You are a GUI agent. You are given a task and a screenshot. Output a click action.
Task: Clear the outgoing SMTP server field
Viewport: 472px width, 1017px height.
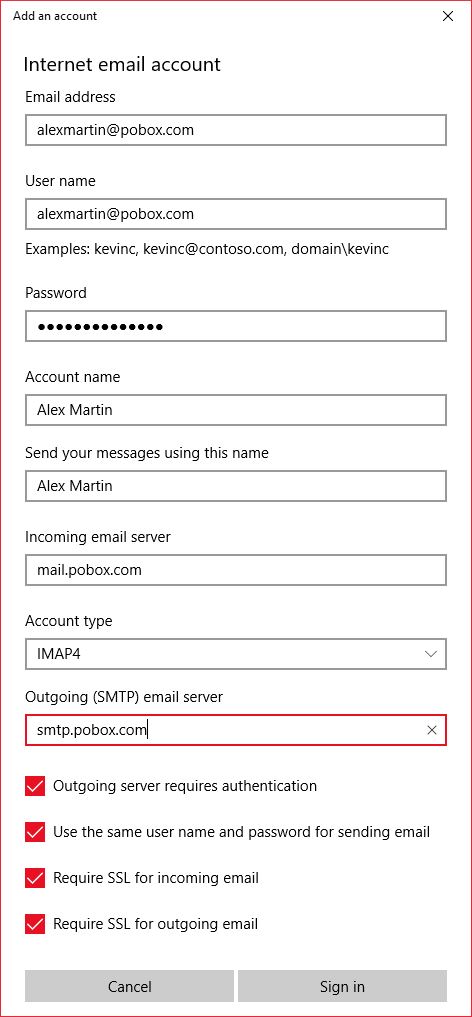click(x=432, y=730)
